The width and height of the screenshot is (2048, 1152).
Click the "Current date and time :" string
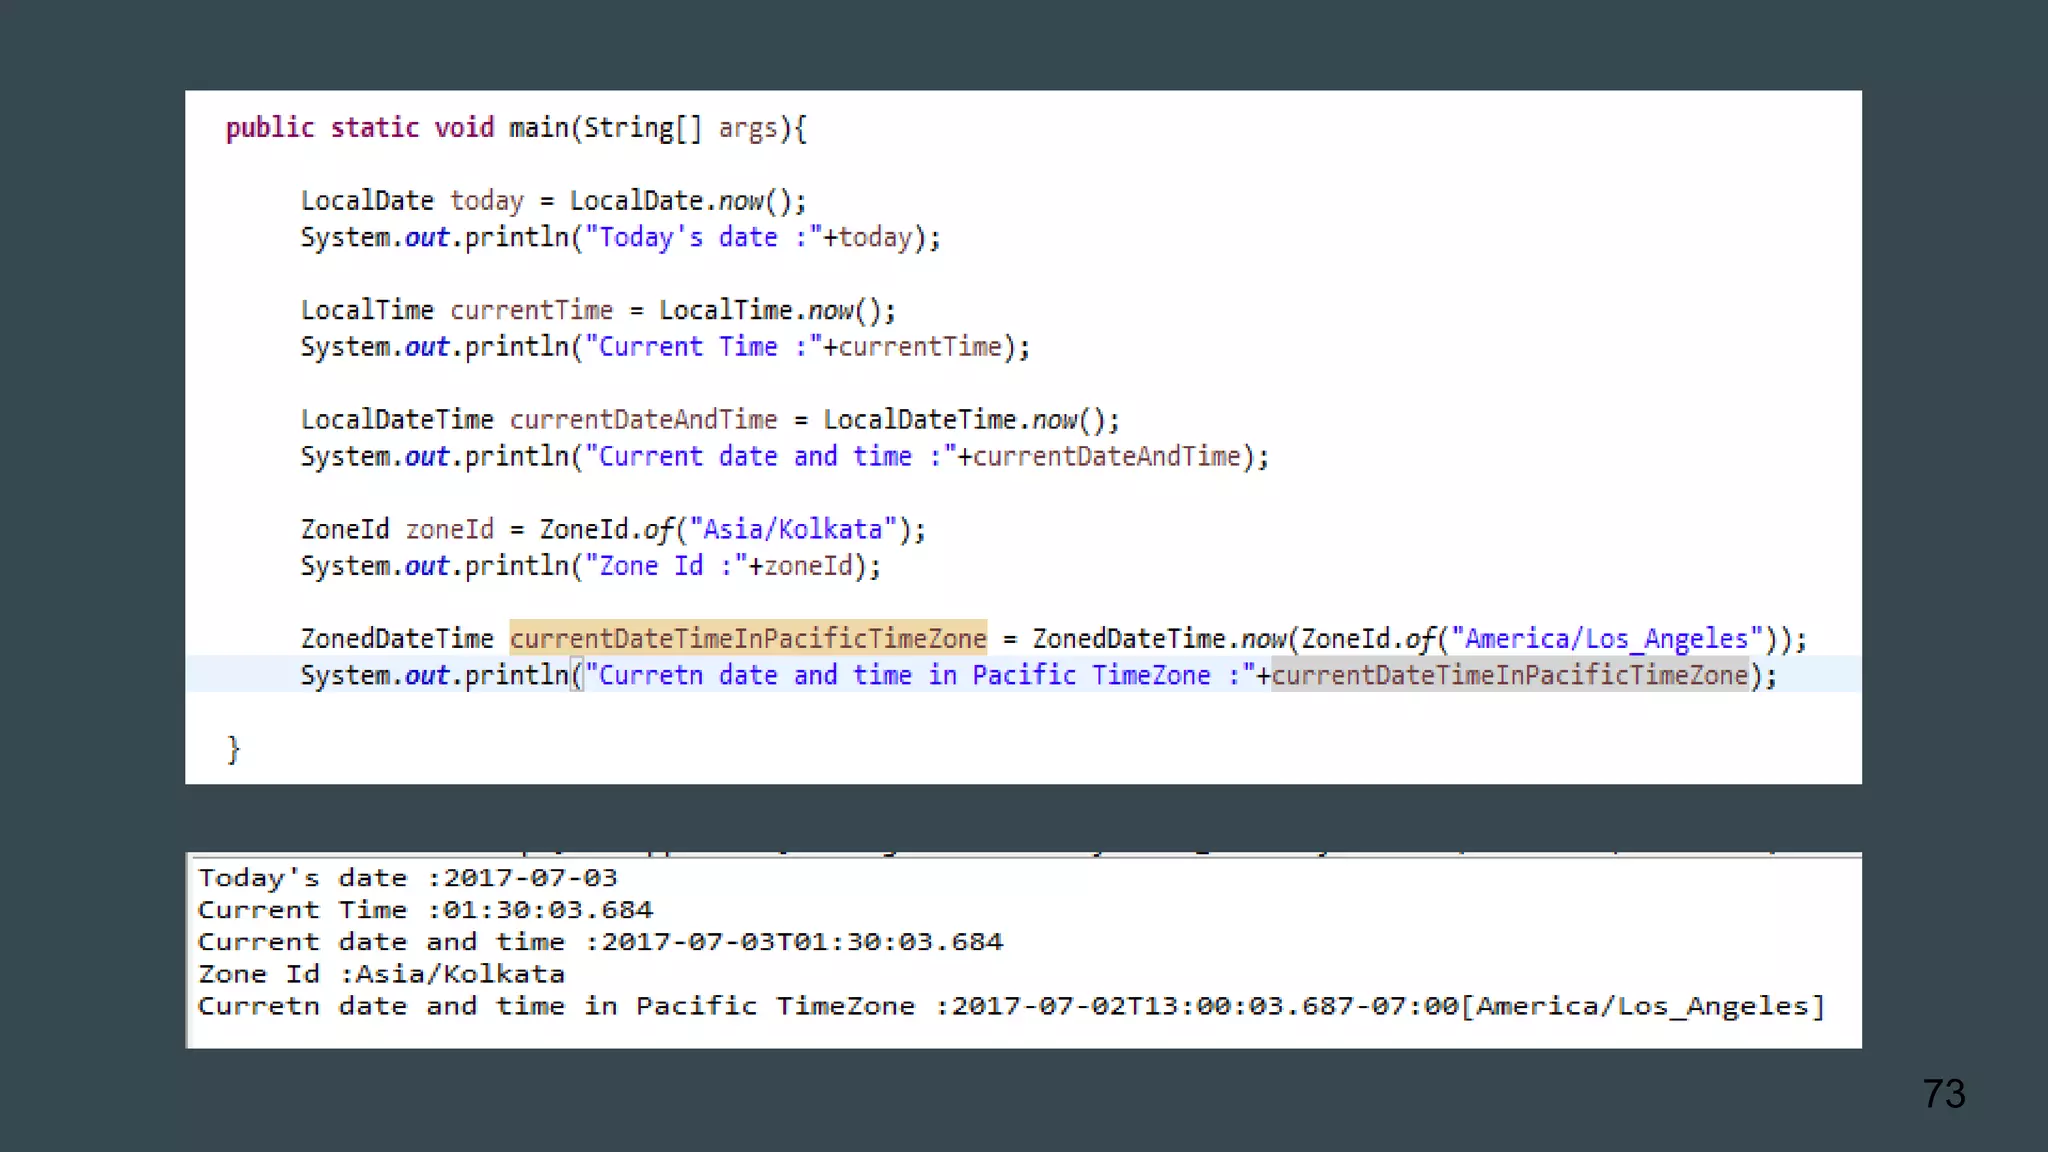click(770, 457)
